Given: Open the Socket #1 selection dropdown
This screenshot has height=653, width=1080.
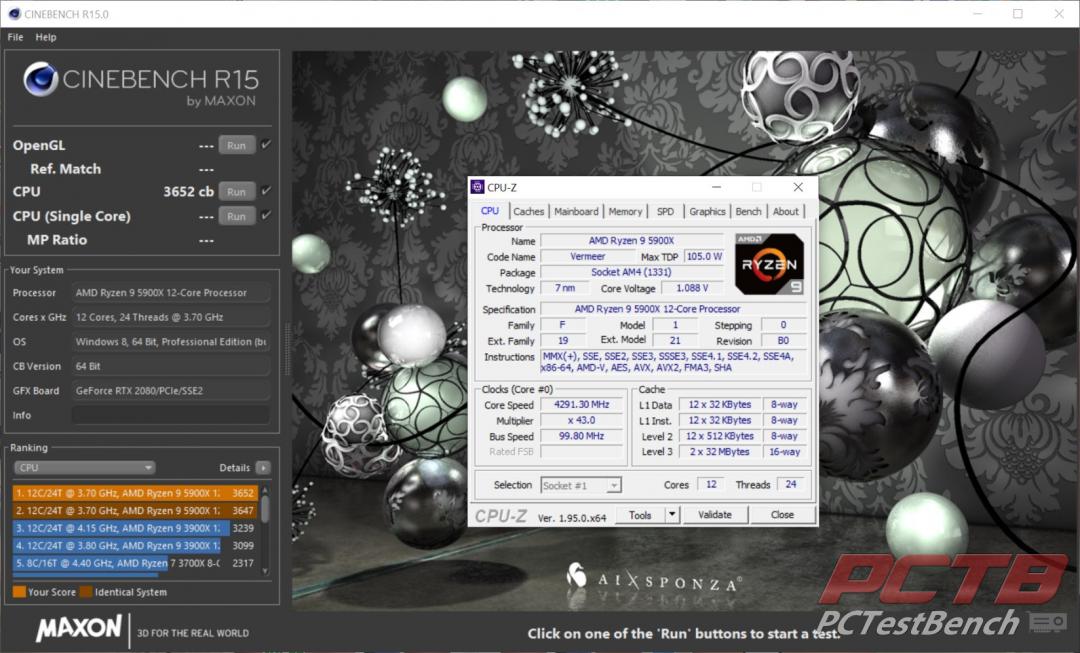Looking at the screenshot, I should pyautogui.click(x=581, y=486).
